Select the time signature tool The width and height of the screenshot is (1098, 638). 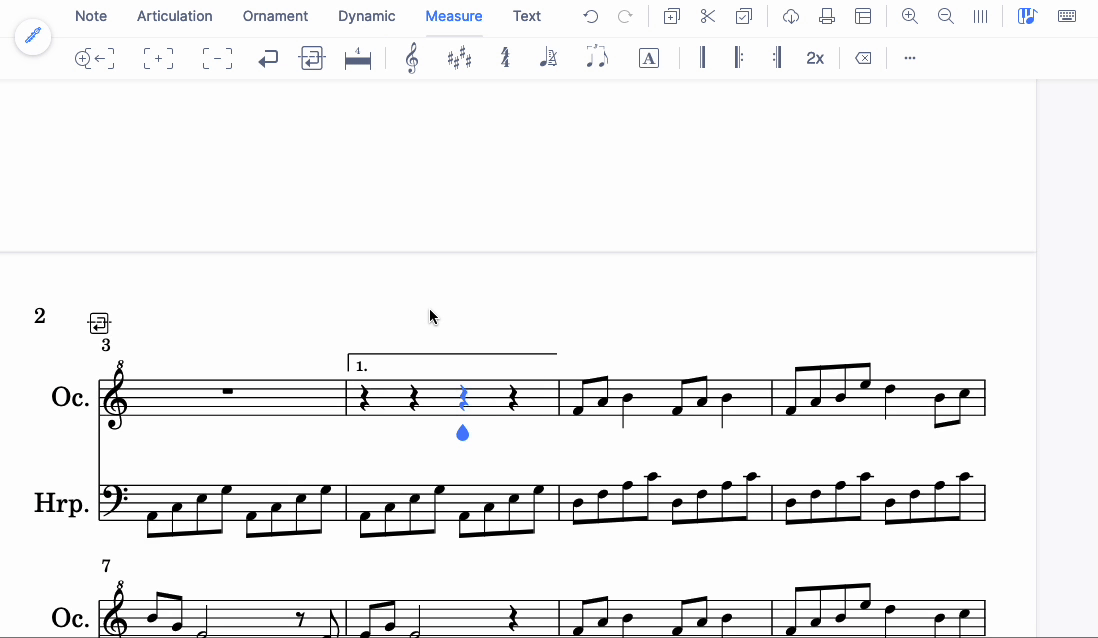click(x=505, y=57)
